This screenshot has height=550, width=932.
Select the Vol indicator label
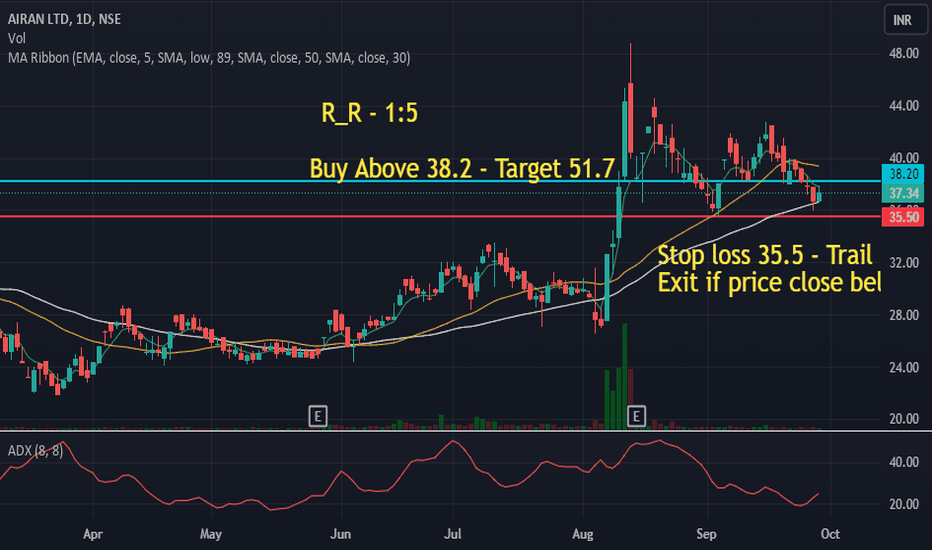17,39
